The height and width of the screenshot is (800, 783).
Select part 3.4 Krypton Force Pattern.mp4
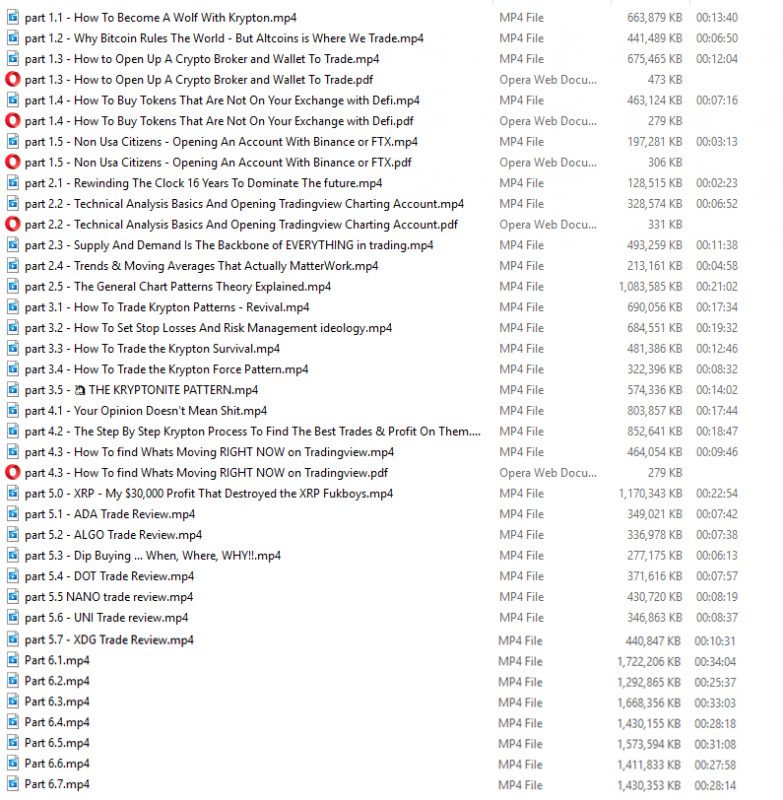(x=166, y=369)
